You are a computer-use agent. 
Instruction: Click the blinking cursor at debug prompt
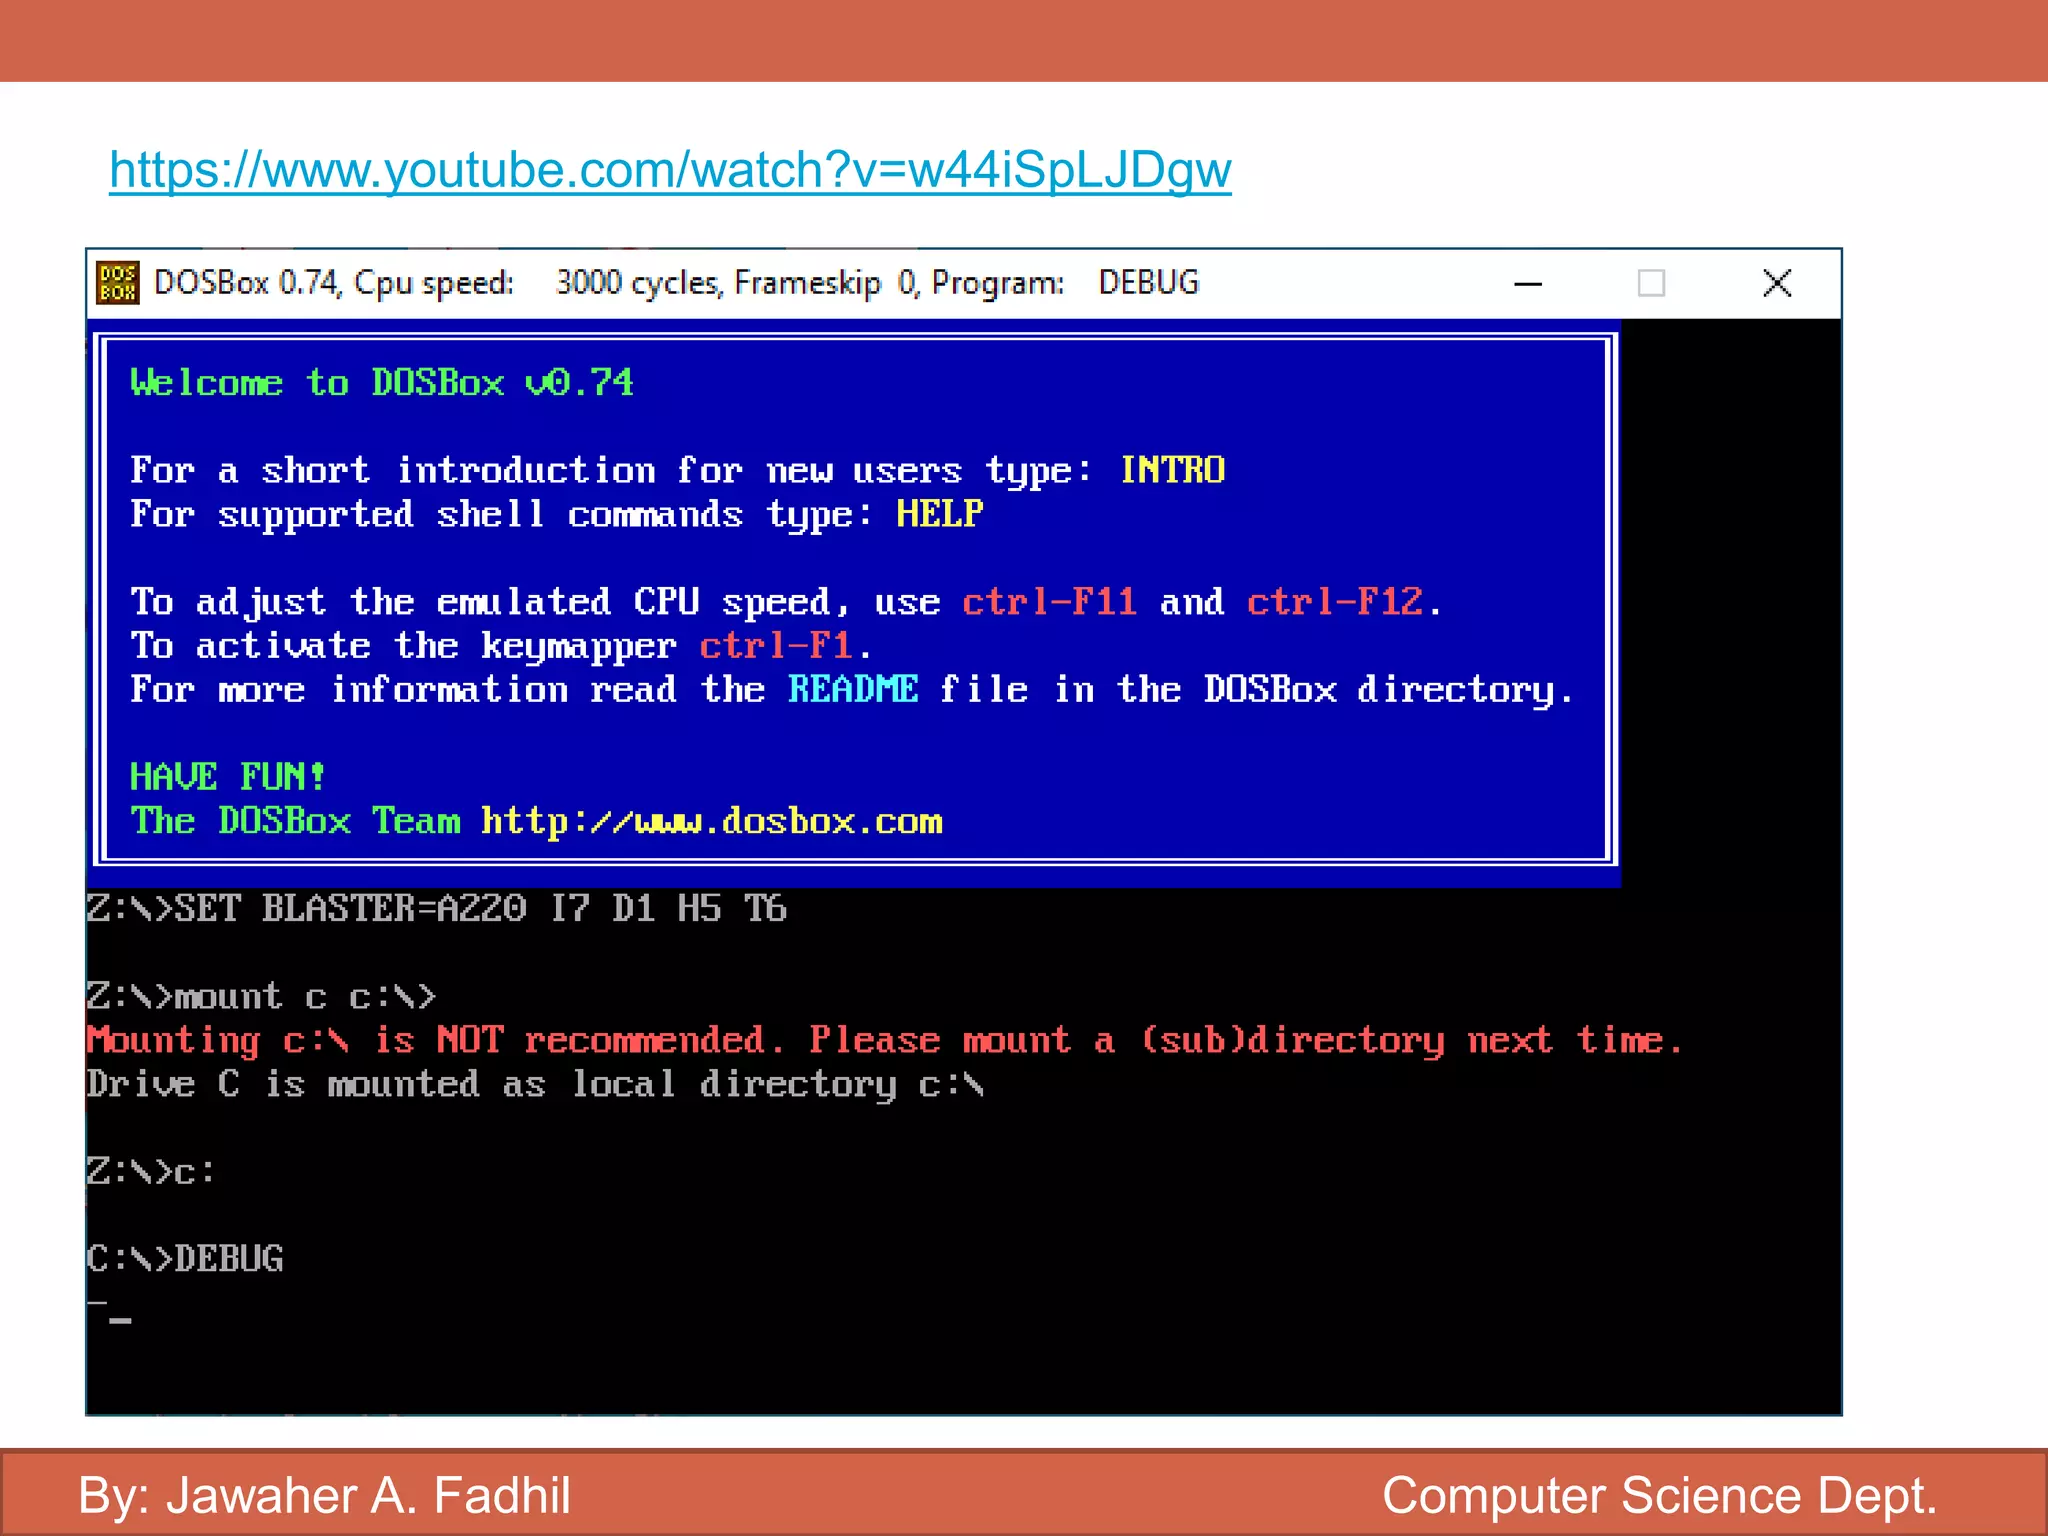(x=120, y=1320)
